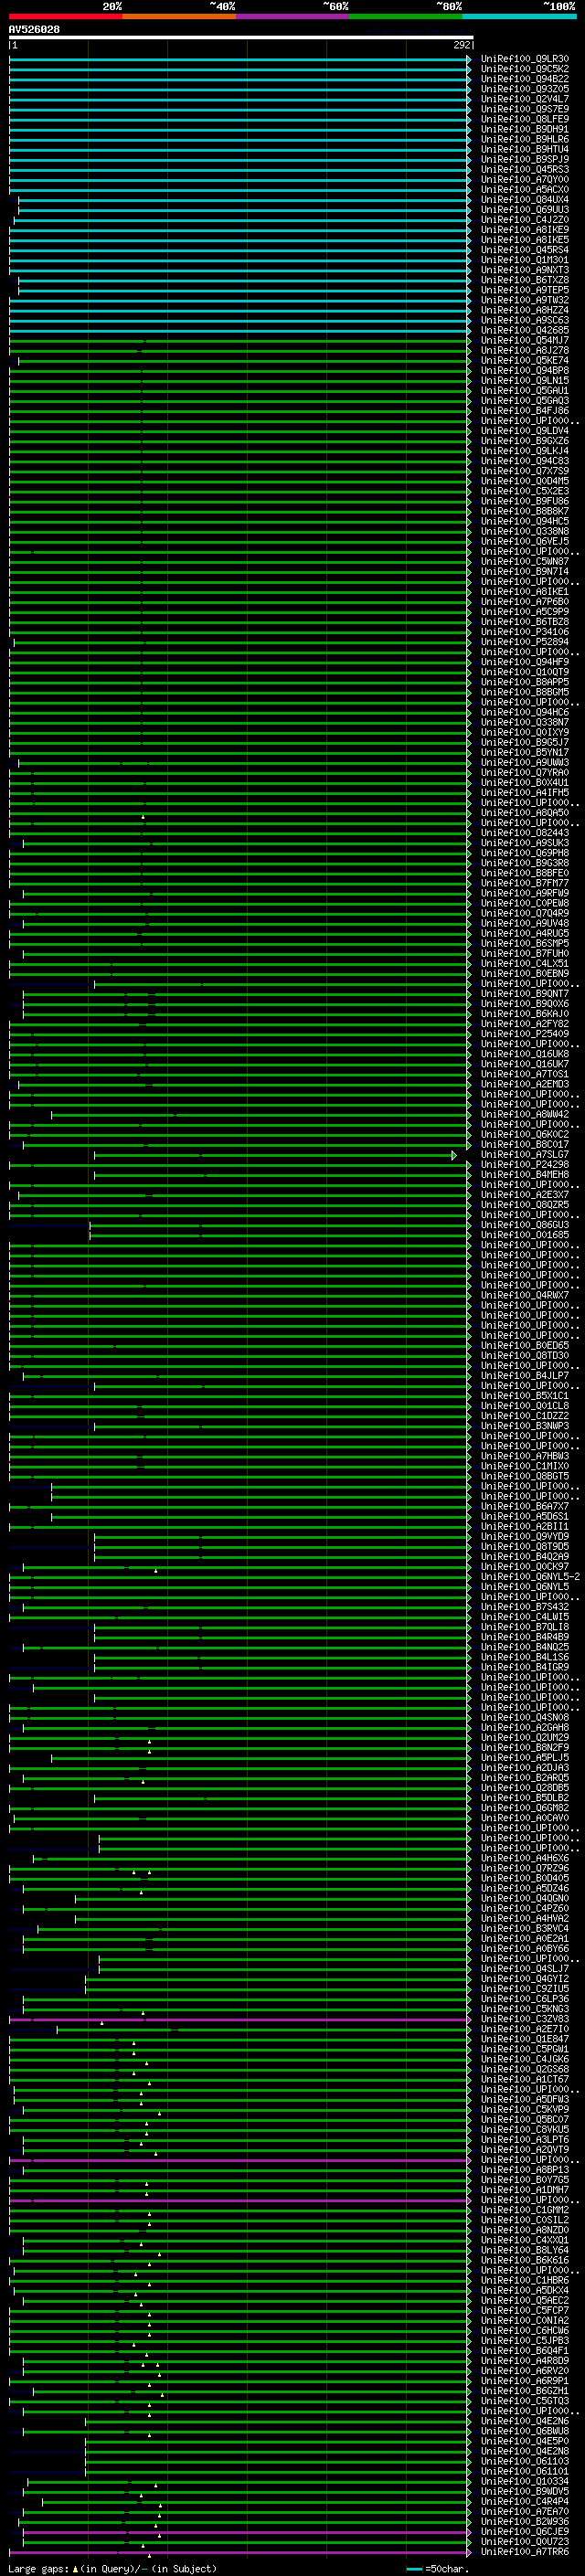Click the UniRef100_C1HBR6 label
The width and height of the screenshot is (585, 2576).
(525, 2280)
